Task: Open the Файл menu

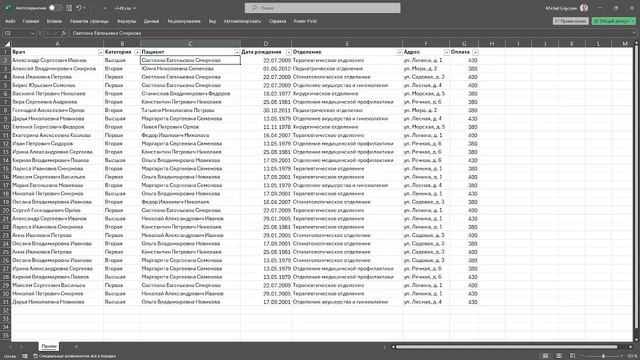Action: (10, 21)
